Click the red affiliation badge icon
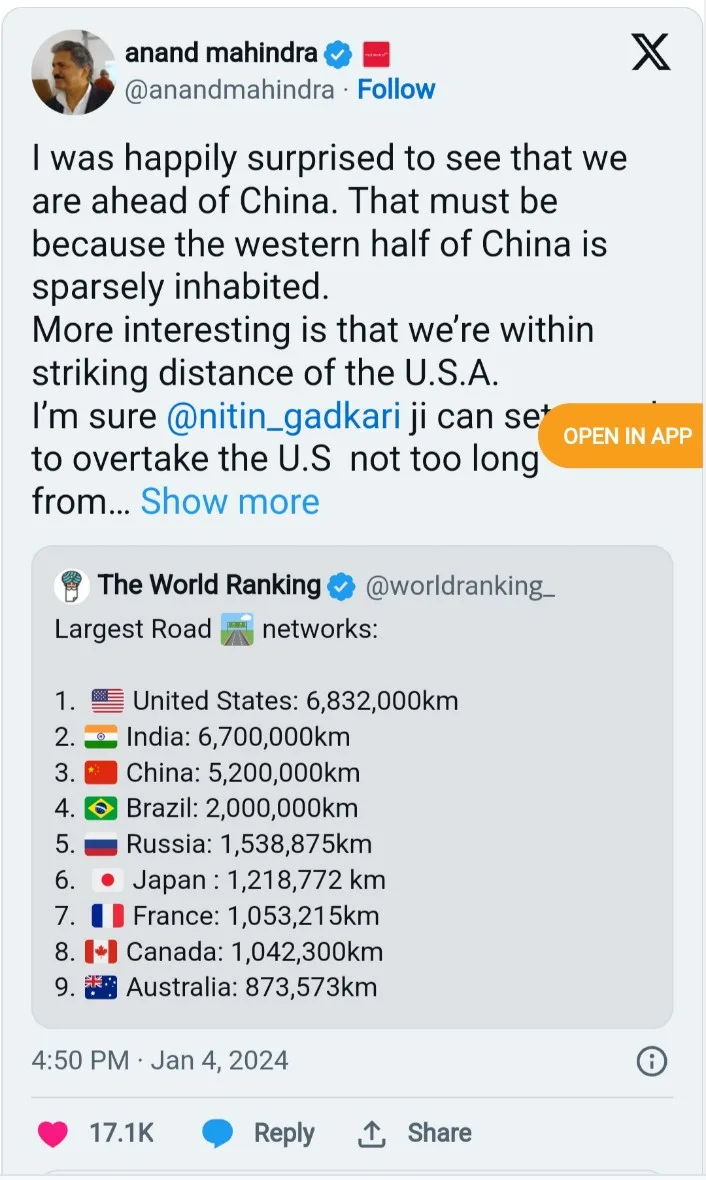706x1180 pixels. (x=375, y=54)
